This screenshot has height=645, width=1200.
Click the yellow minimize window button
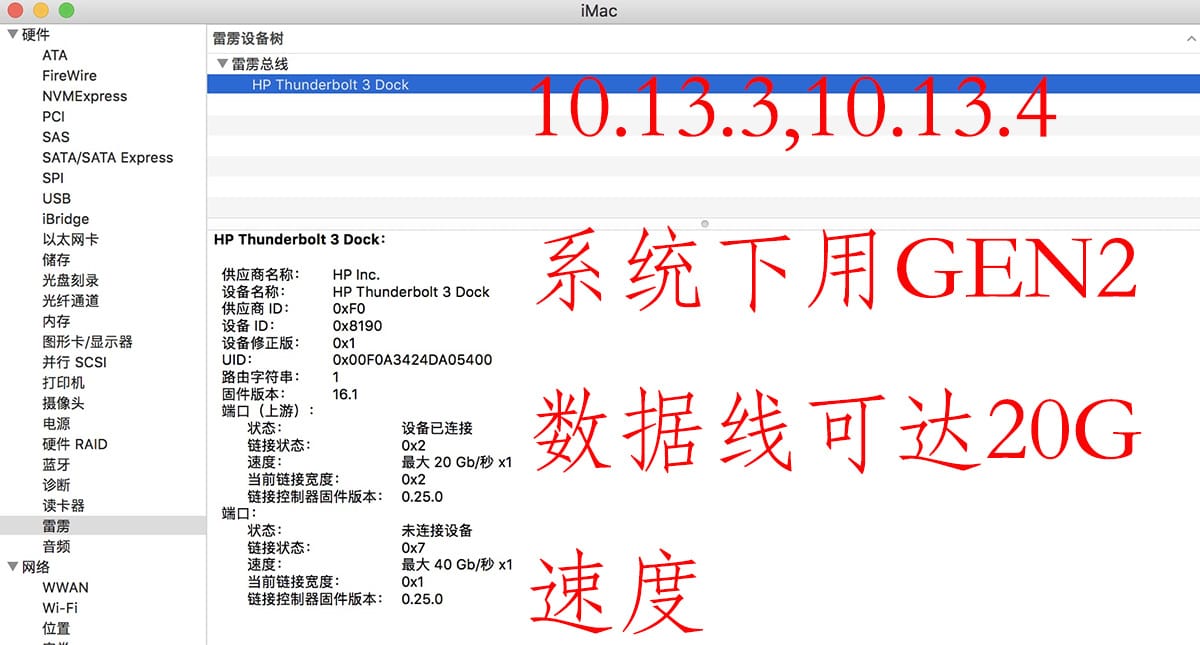click(x=41, y=11)
